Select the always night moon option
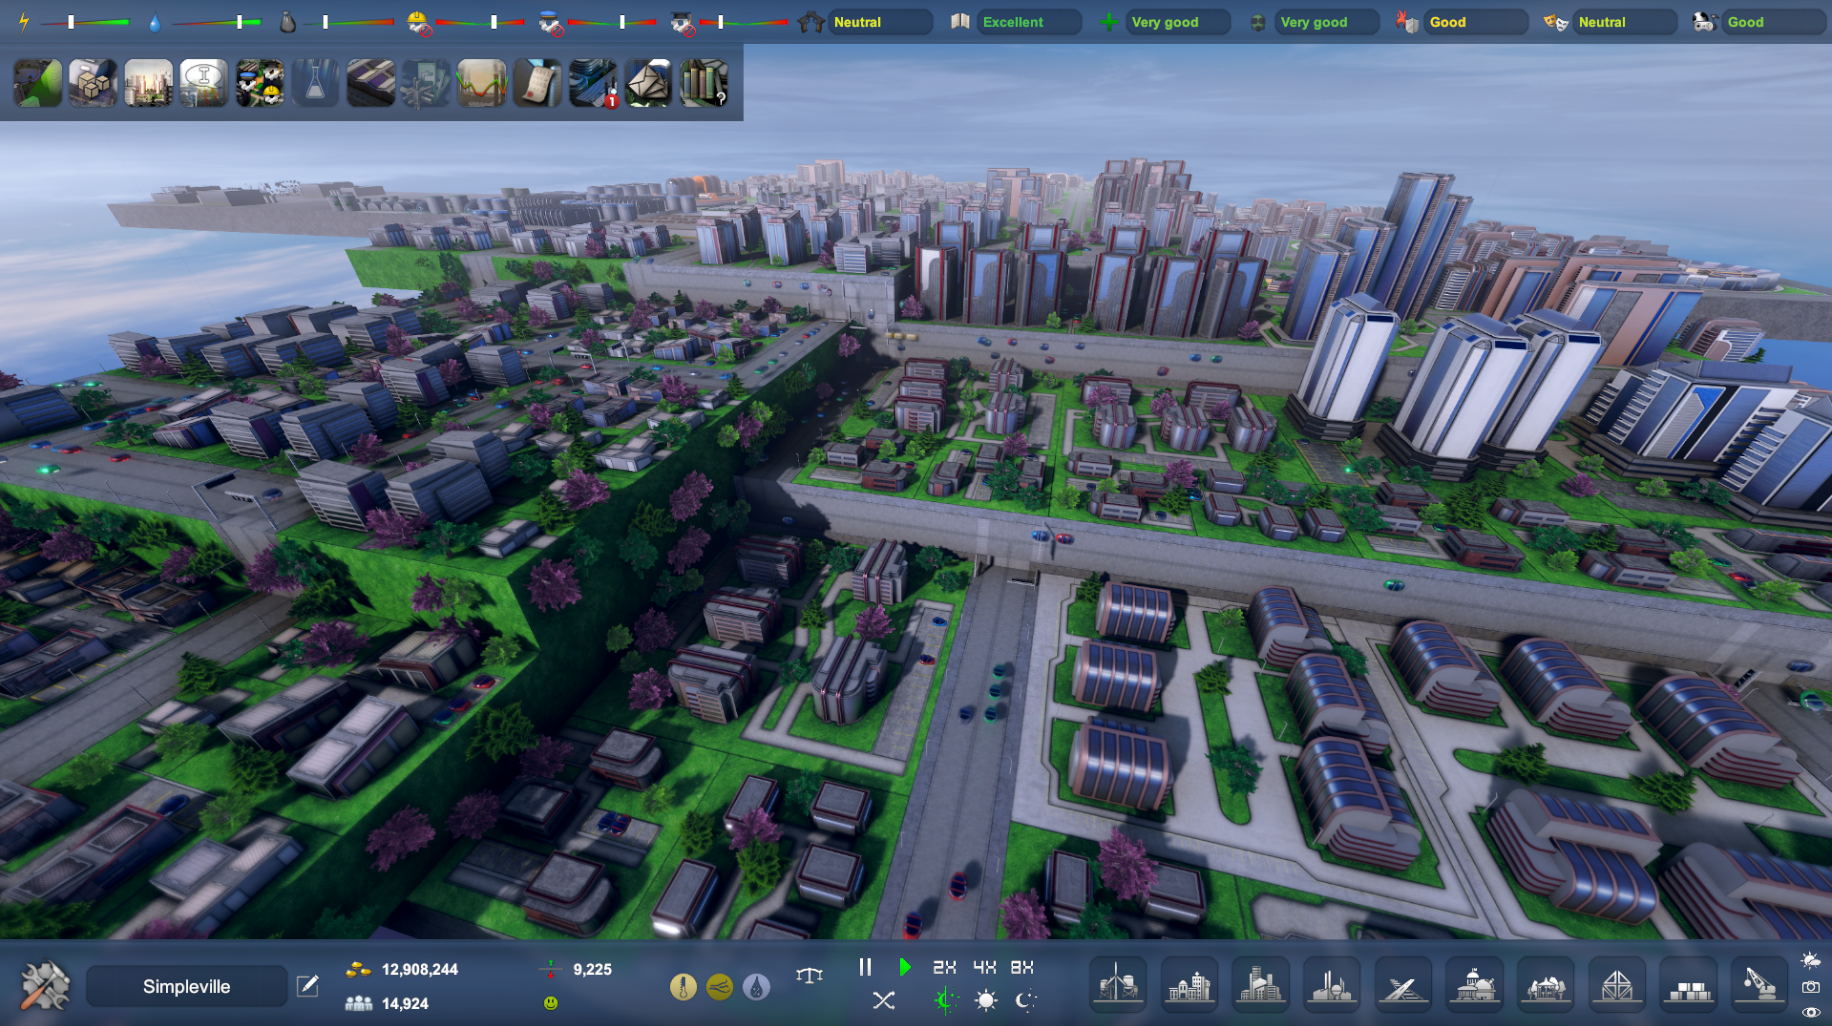Image resolution: width=1832 pixels, height=1026 pixels. 1025,1000
